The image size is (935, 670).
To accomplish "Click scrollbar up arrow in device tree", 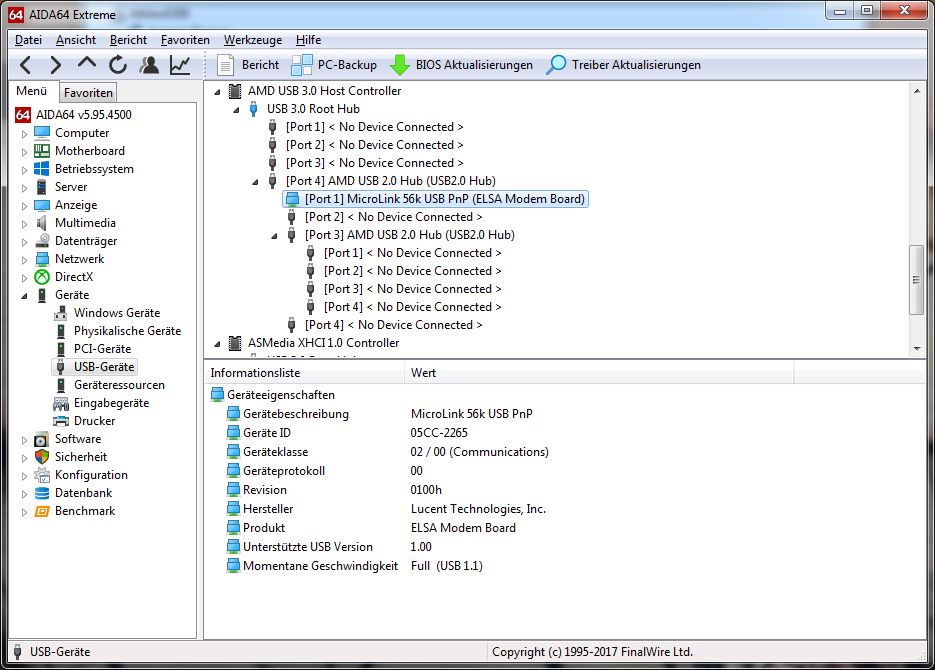I will (917, 91).
